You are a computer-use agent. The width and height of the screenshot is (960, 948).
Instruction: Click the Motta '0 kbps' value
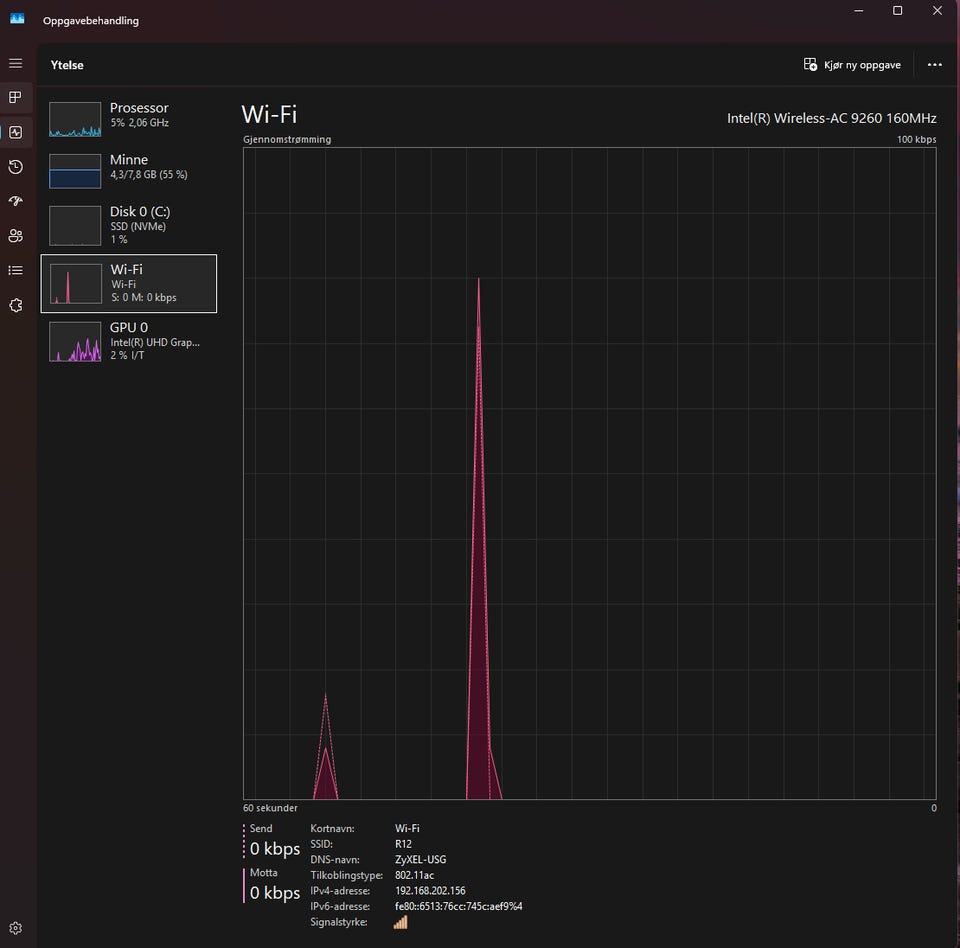[x=275, y=893]
